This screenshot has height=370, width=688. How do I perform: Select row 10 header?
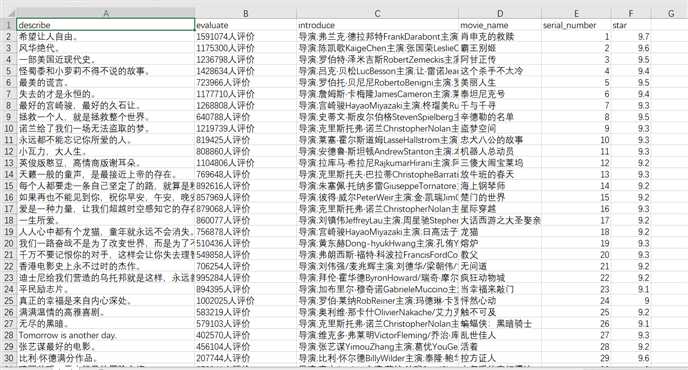(x=8, y=129)
